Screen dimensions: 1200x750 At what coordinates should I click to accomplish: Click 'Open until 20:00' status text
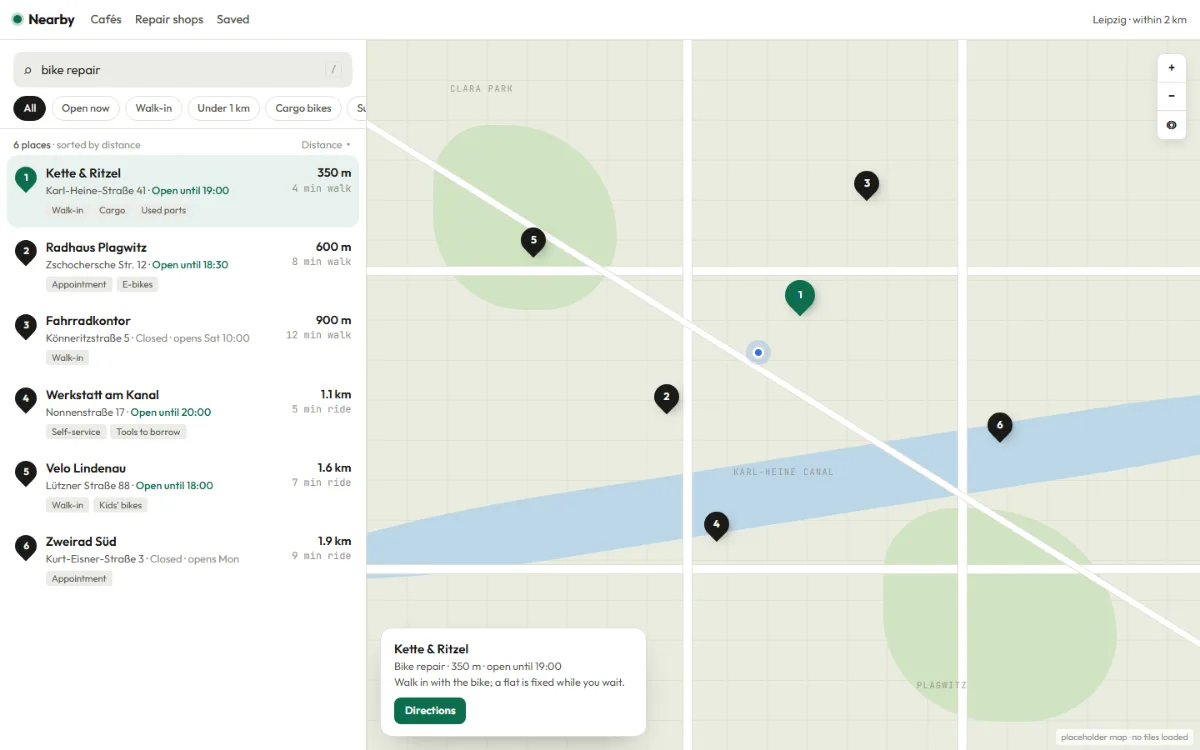pyautogui.click(x=171, y=412)
